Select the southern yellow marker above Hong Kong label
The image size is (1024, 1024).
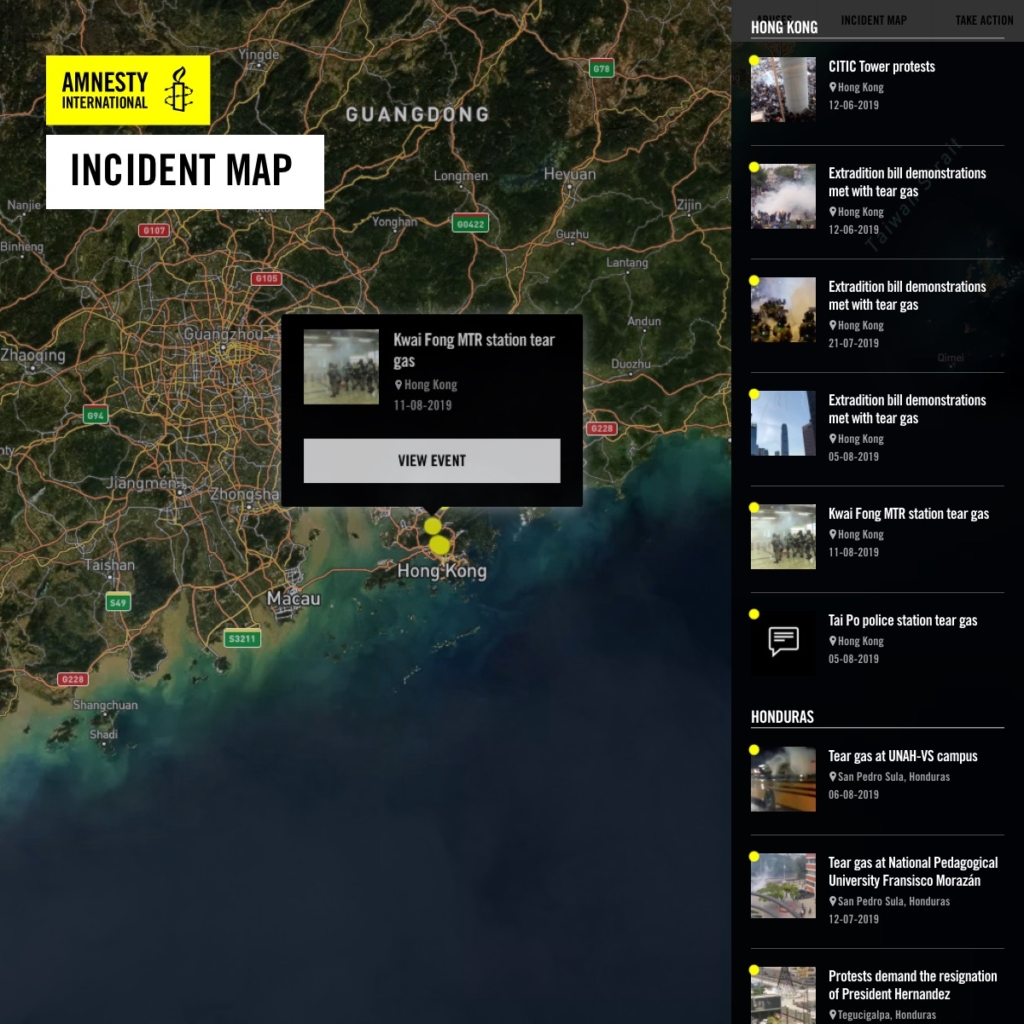(440, 545)
